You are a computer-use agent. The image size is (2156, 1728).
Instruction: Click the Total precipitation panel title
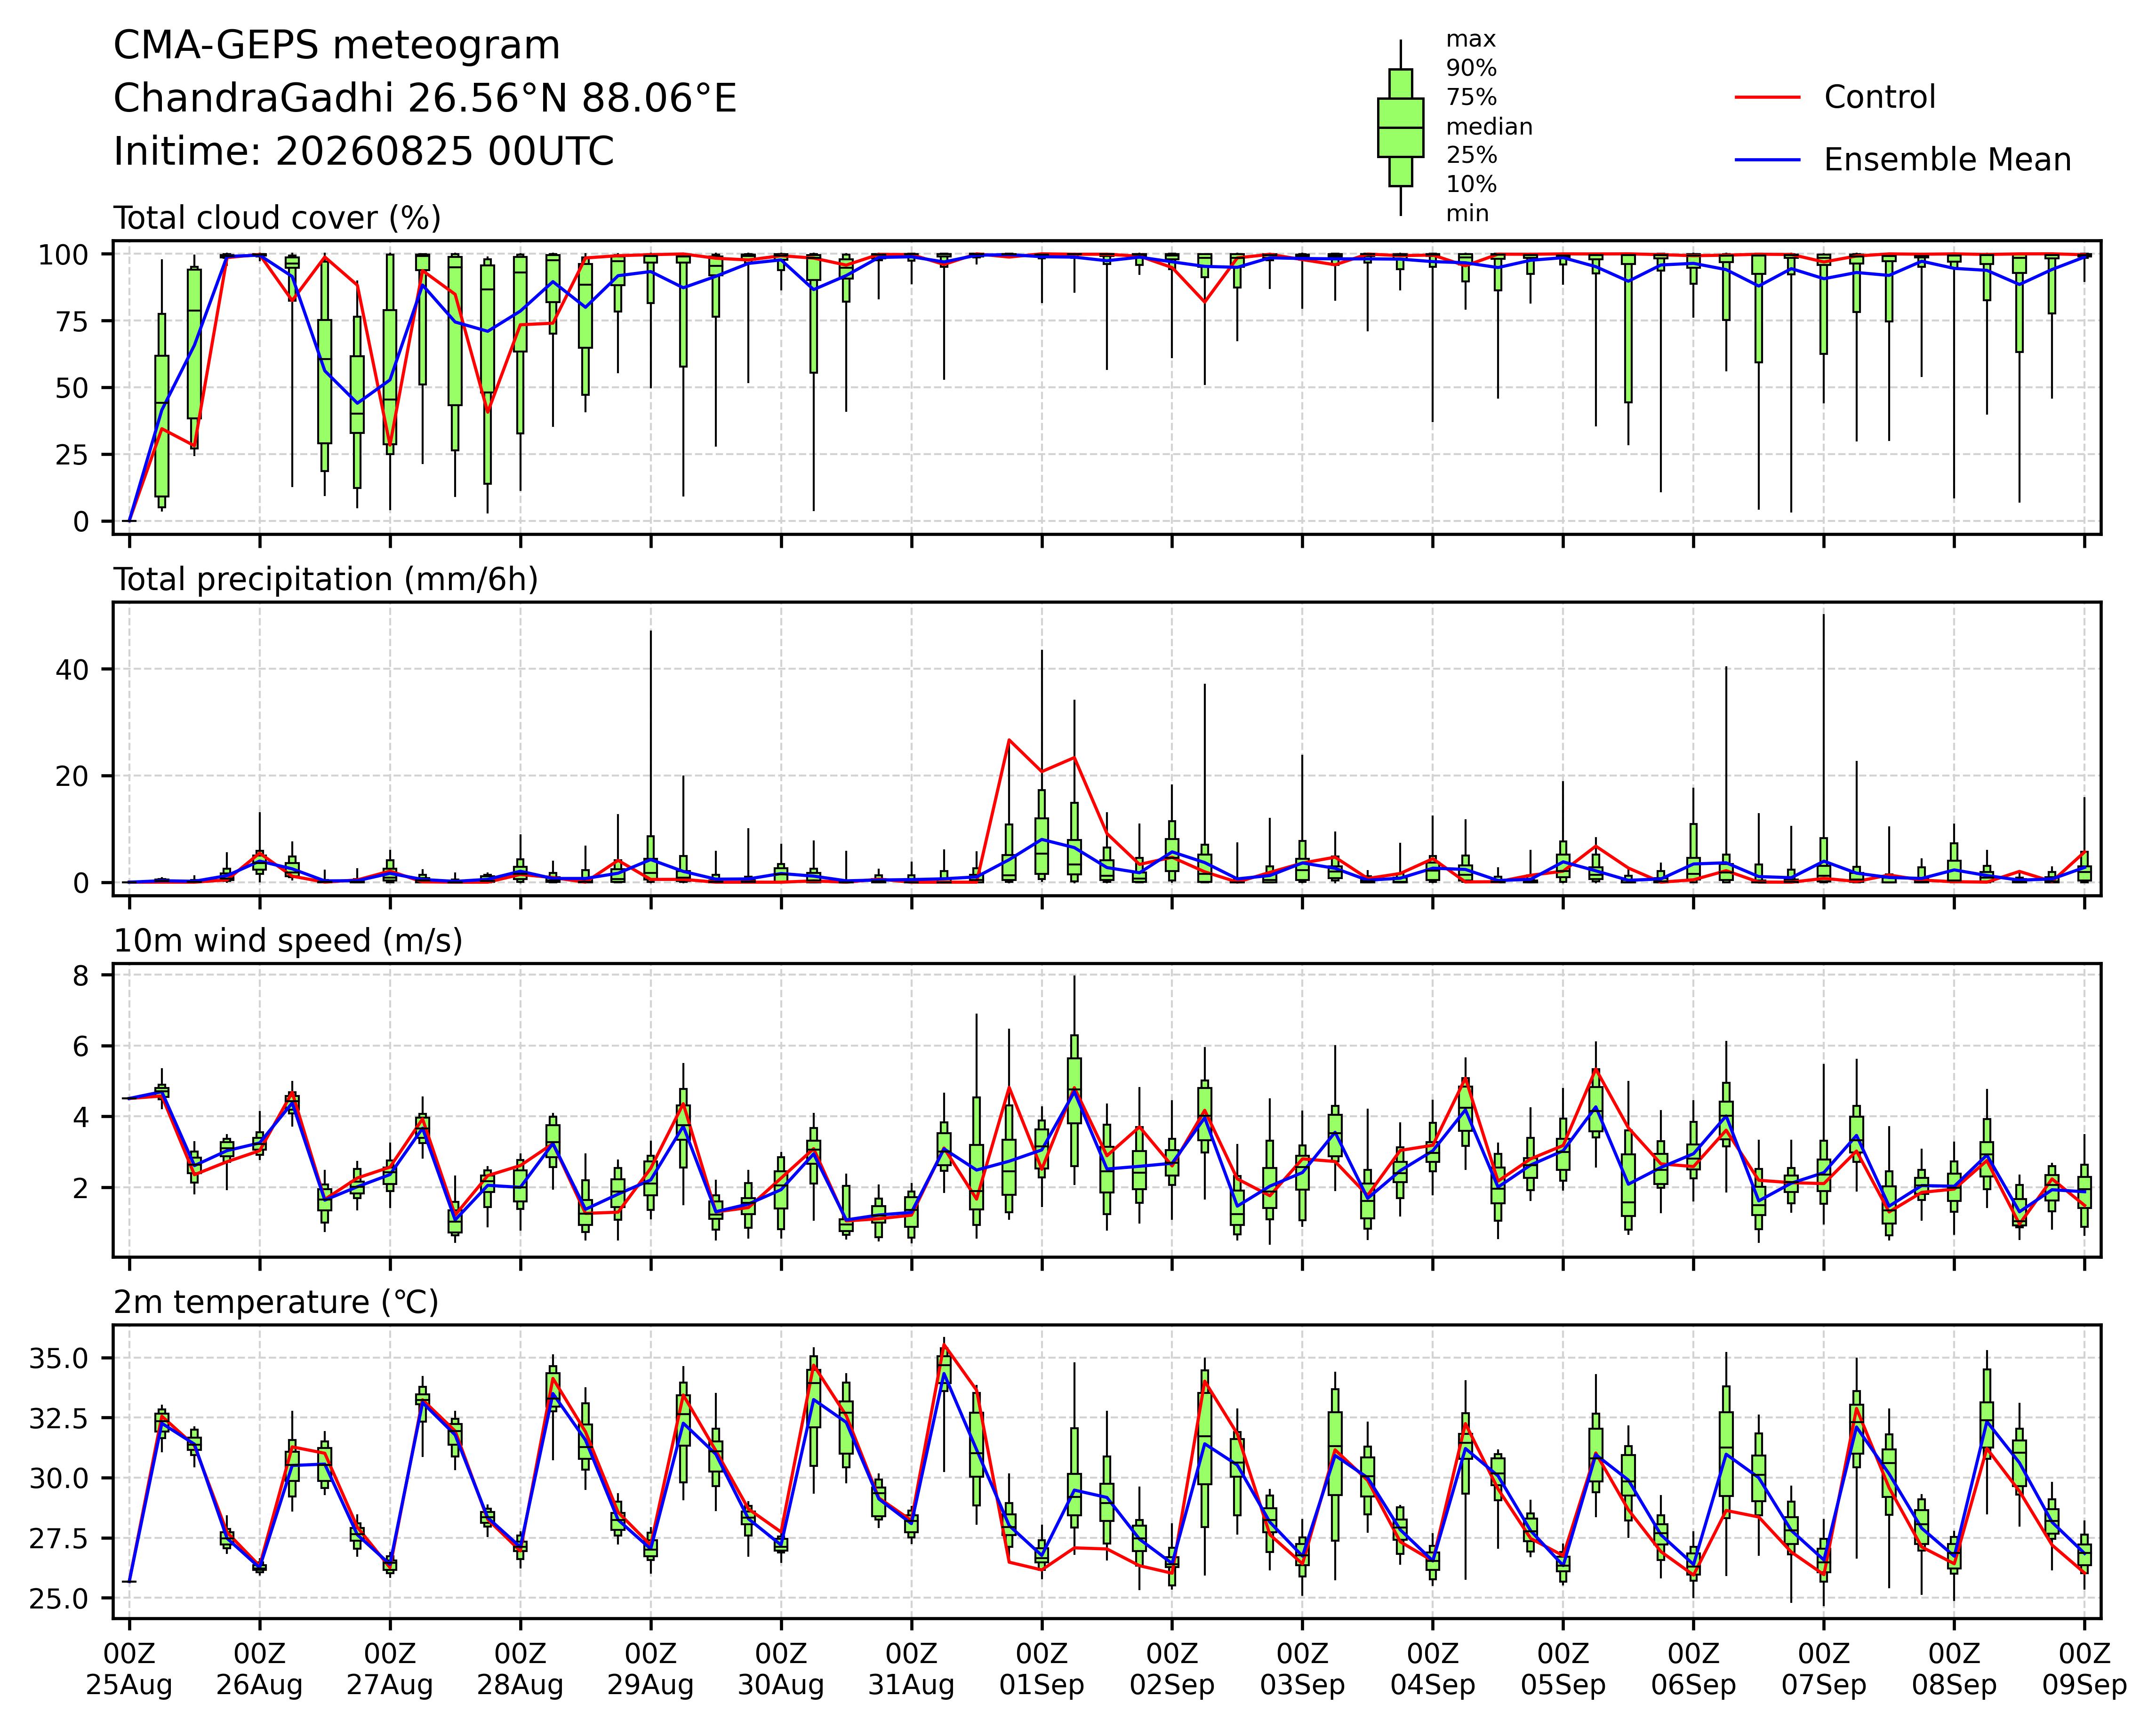[x=326, y=580]
